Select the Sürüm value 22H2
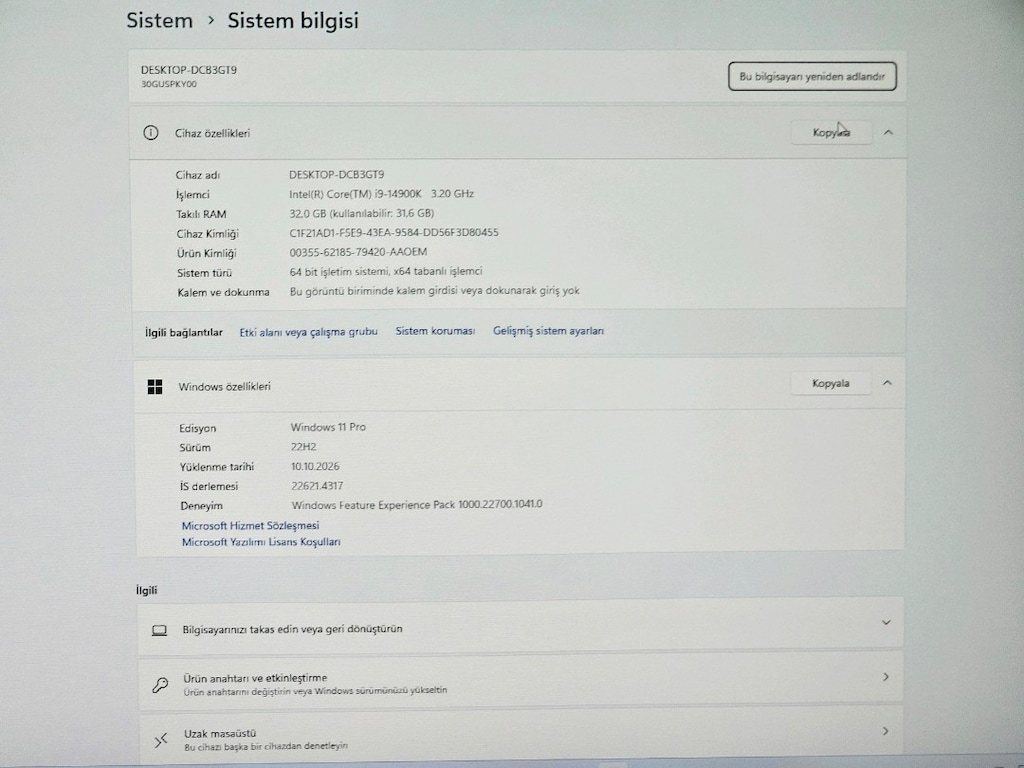The height and width of the screenshot is (768, 1024). (304, 447)
